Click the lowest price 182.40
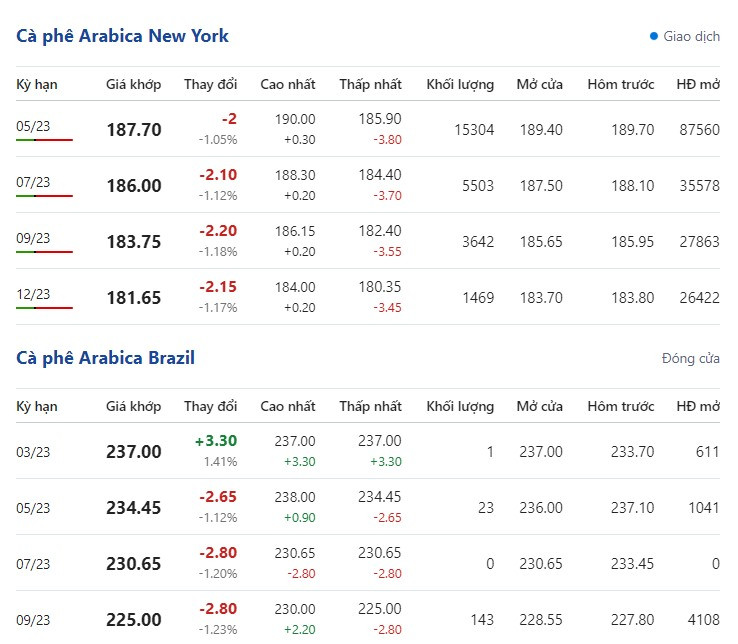The image size is (738, 644). 380,231
